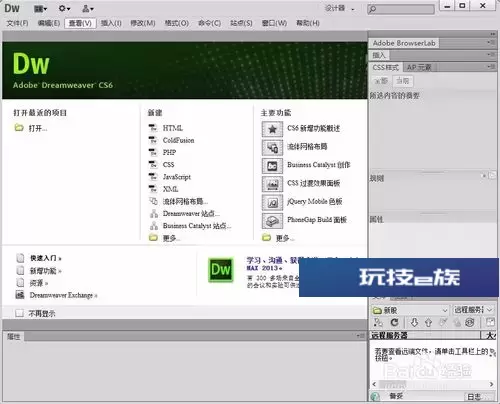Click the MAX 2013 link

pos(264,268)
